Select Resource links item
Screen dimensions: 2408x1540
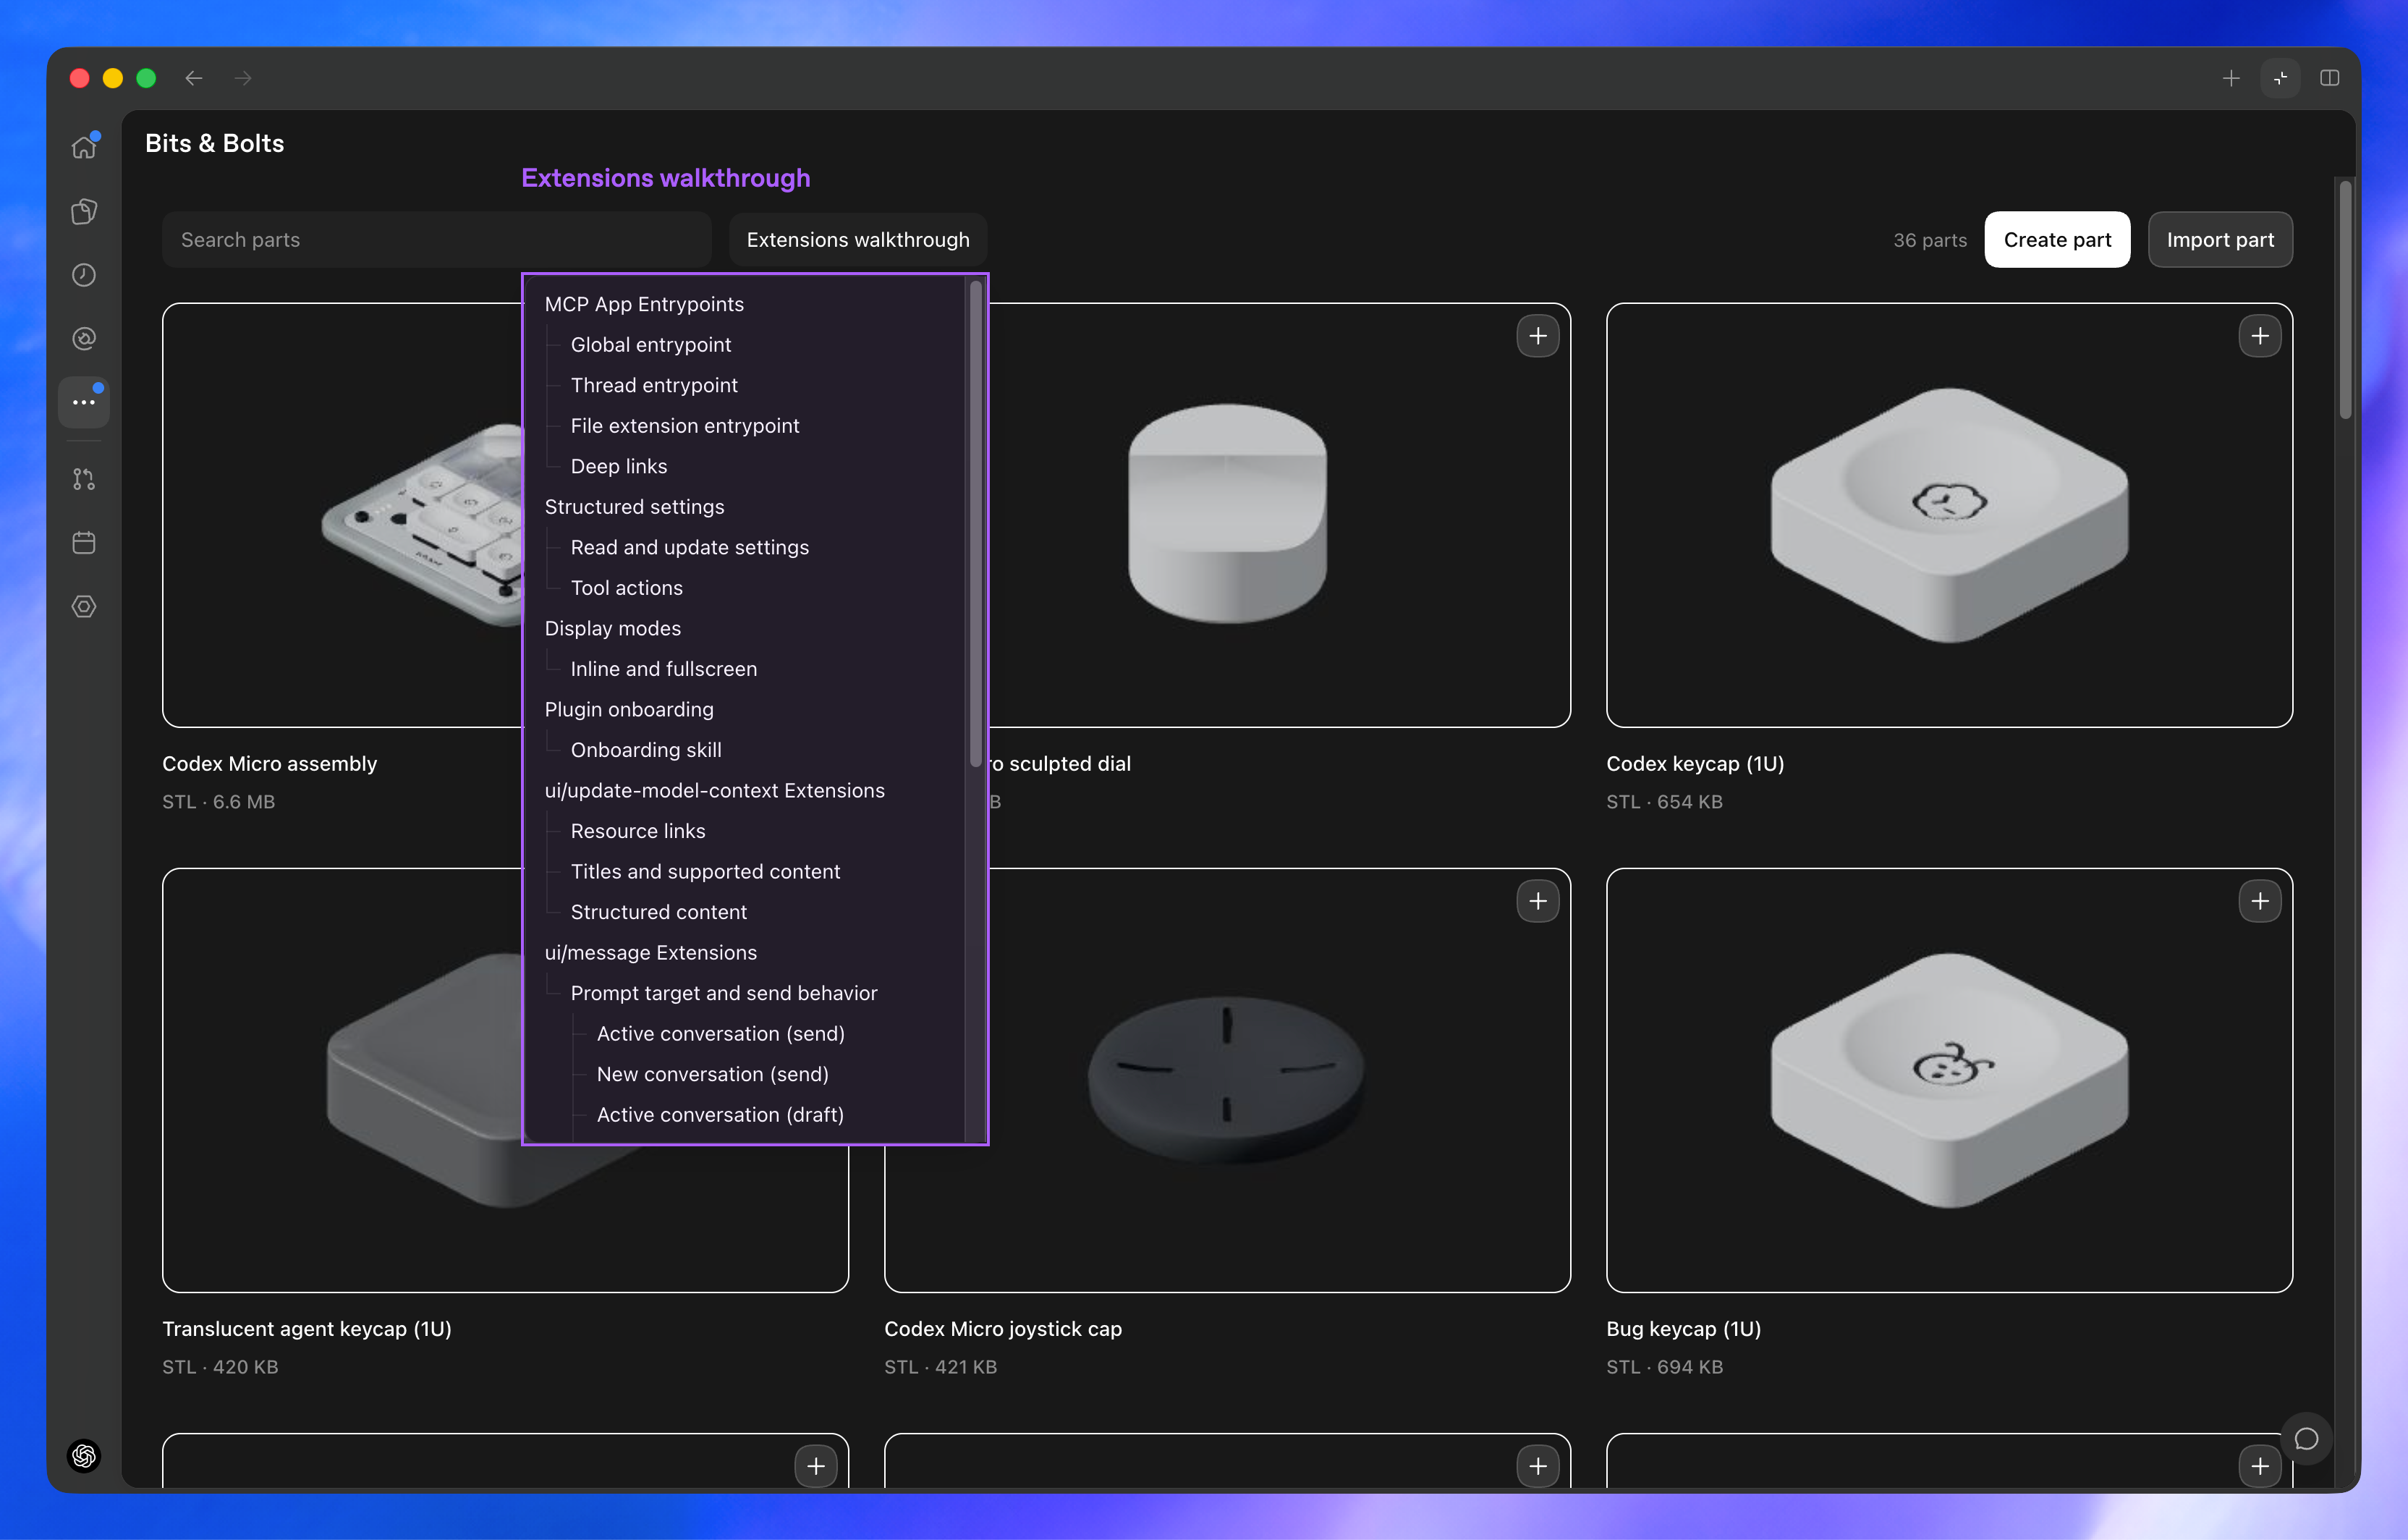coord(638,831)
